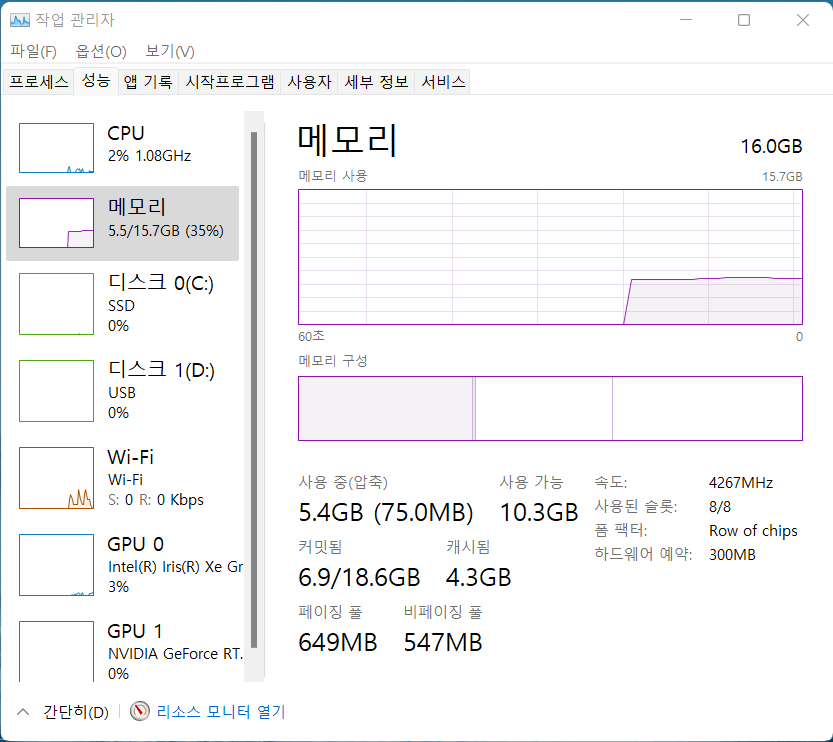The height and width of the screenshot is (742, 833).
Task: Collapse view with the 간단히 chevron
Action: click(x=23, y=712)
